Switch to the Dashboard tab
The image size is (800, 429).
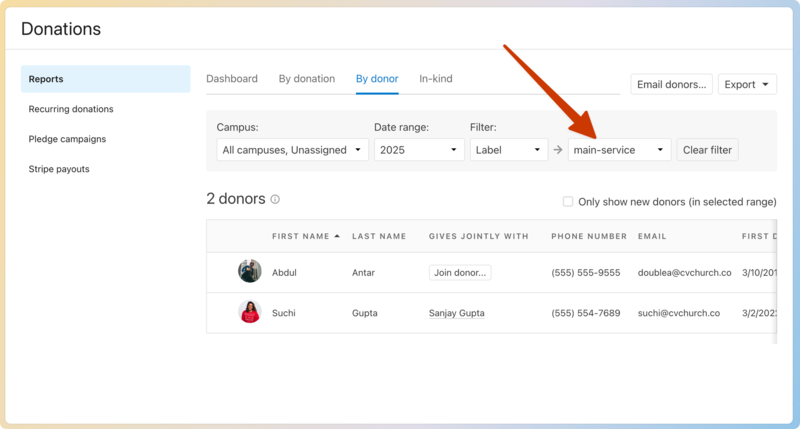tap(232, 79)
